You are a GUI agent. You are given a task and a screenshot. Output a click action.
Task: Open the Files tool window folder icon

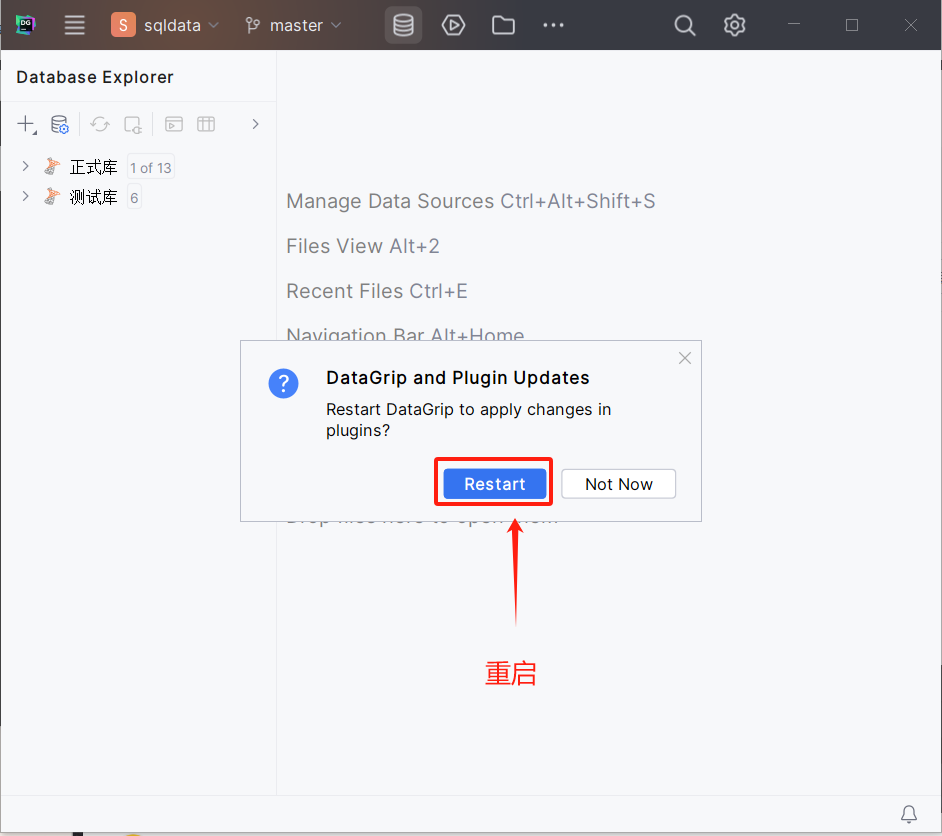click(503, 25)
